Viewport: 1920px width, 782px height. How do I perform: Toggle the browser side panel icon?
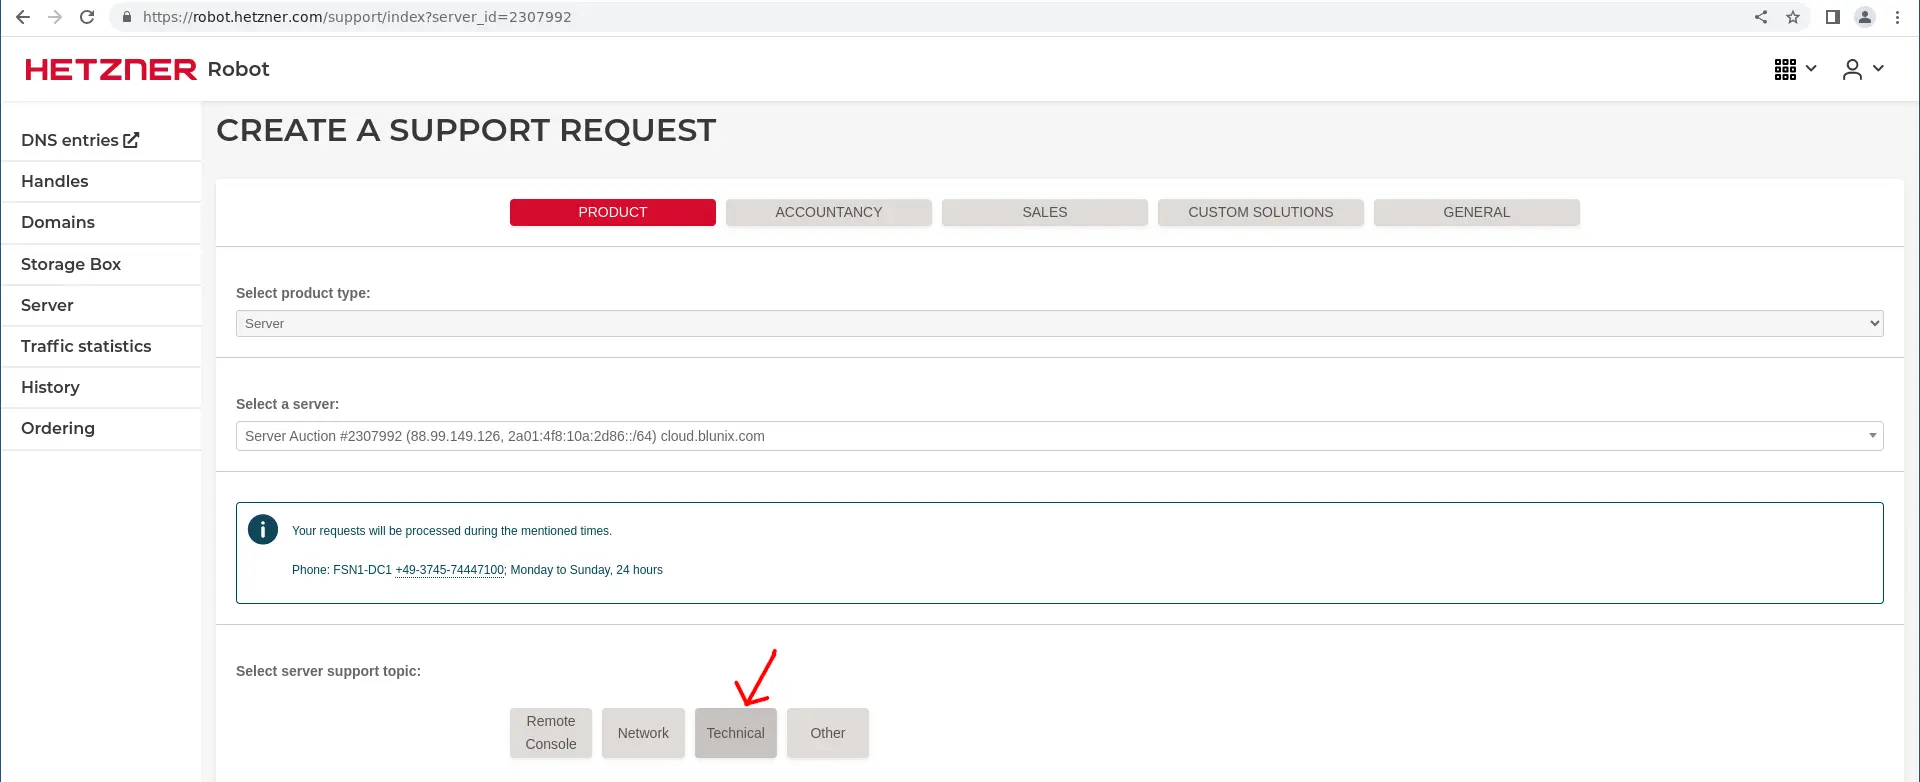tap(1832, 17)
